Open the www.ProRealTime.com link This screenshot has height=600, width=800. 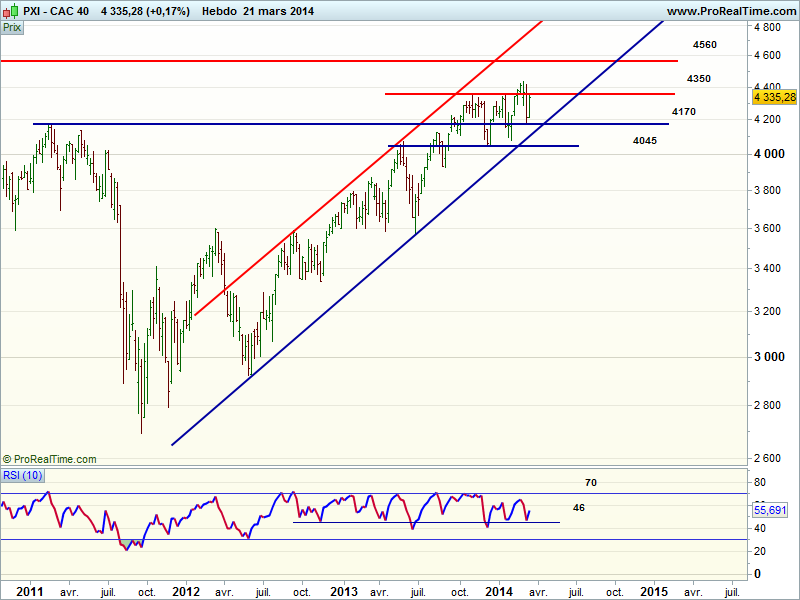[730, 11]
